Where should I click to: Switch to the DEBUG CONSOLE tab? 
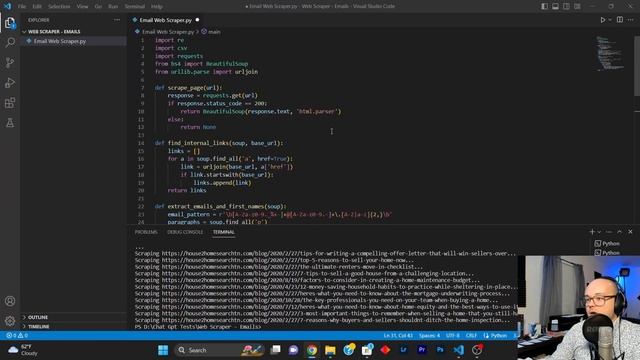[x=185, y=232]
